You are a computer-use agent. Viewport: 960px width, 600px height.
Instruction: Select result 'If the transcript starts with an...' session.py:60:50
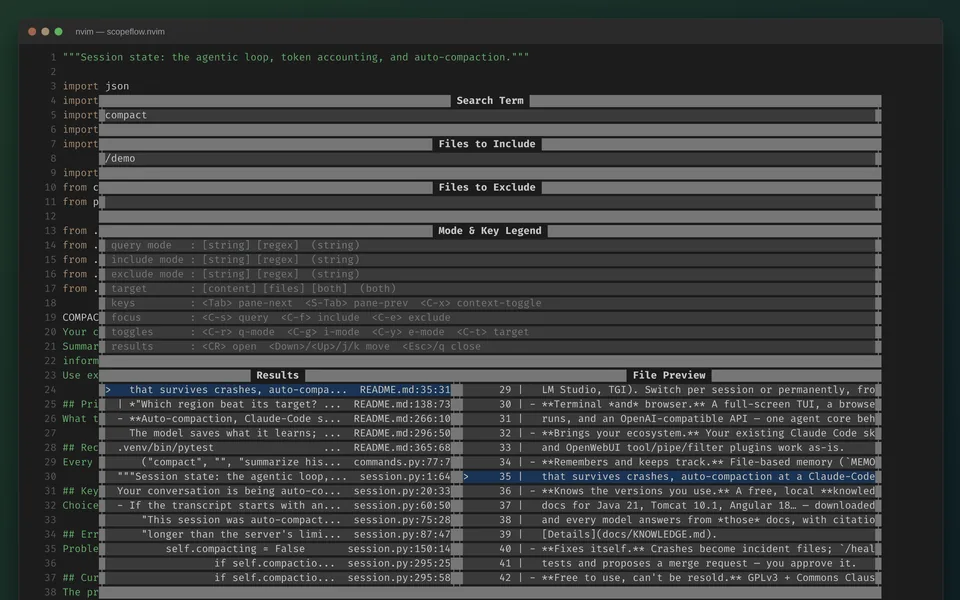pyautogui.click(x=278, y=506)
